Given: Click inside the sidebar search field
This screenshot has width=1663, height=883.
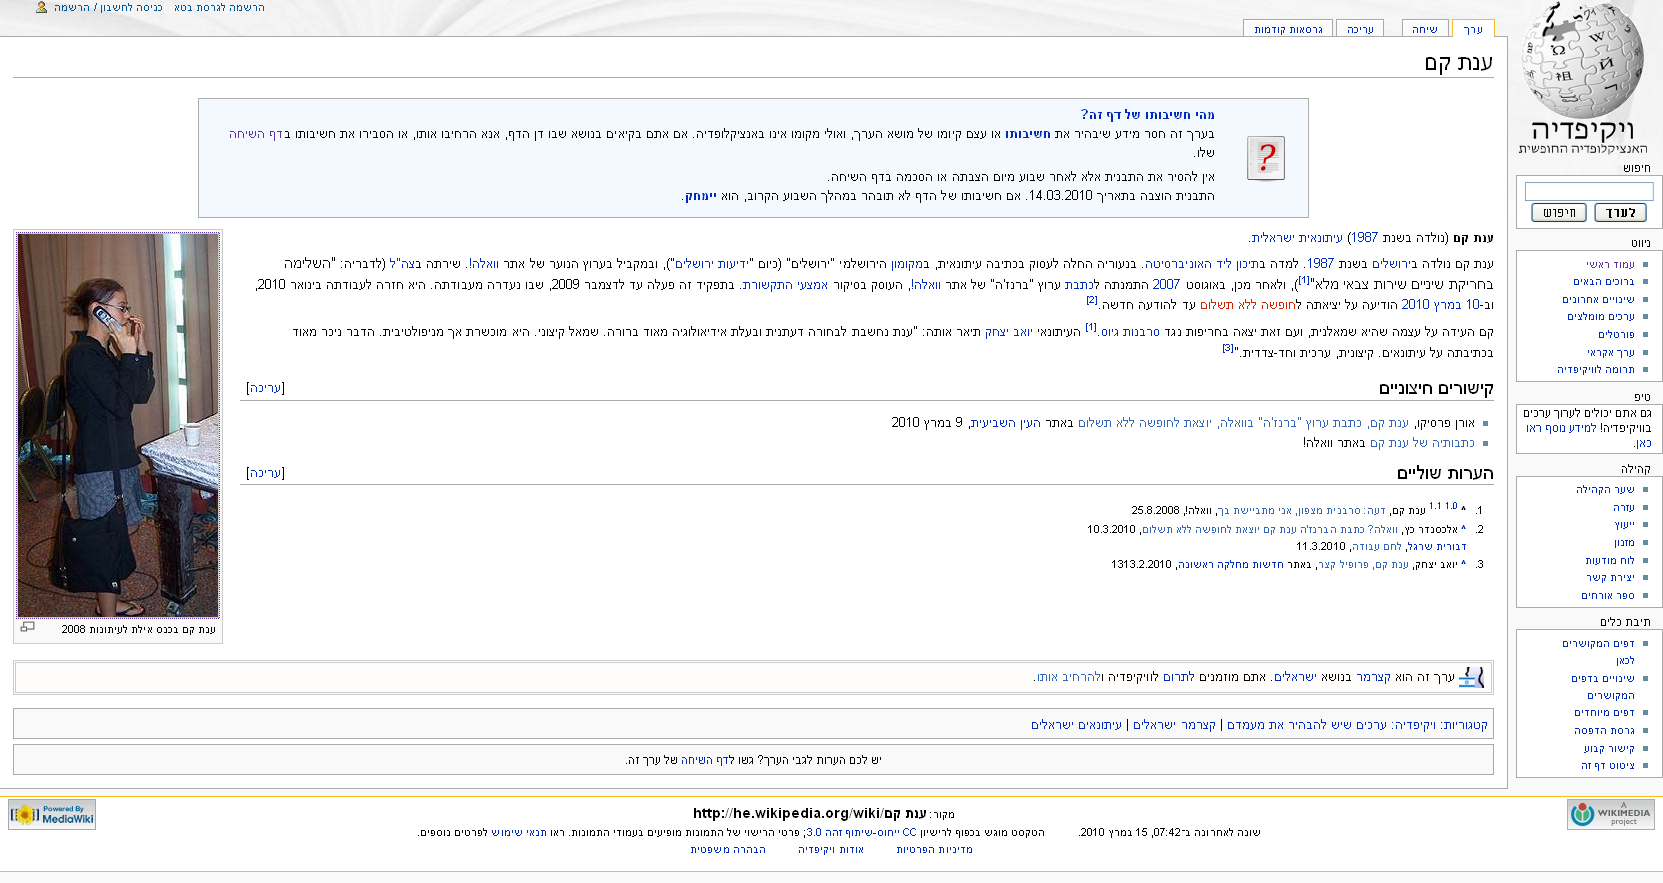Looking at the screenshot, I should [1588, 191].
